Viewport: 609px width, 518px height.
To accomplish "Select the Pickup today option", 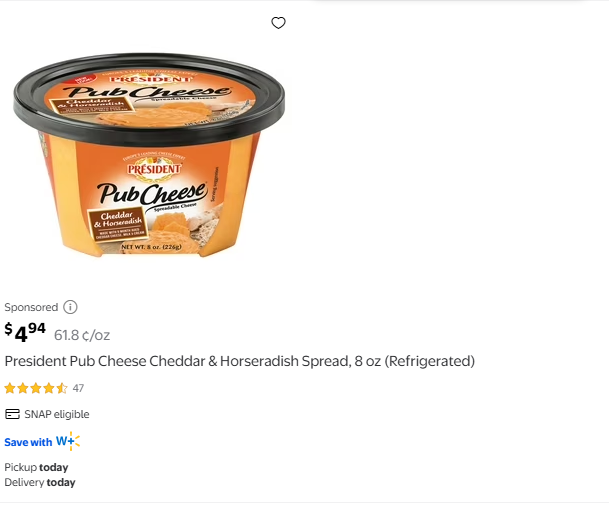I will pos(36,467).
